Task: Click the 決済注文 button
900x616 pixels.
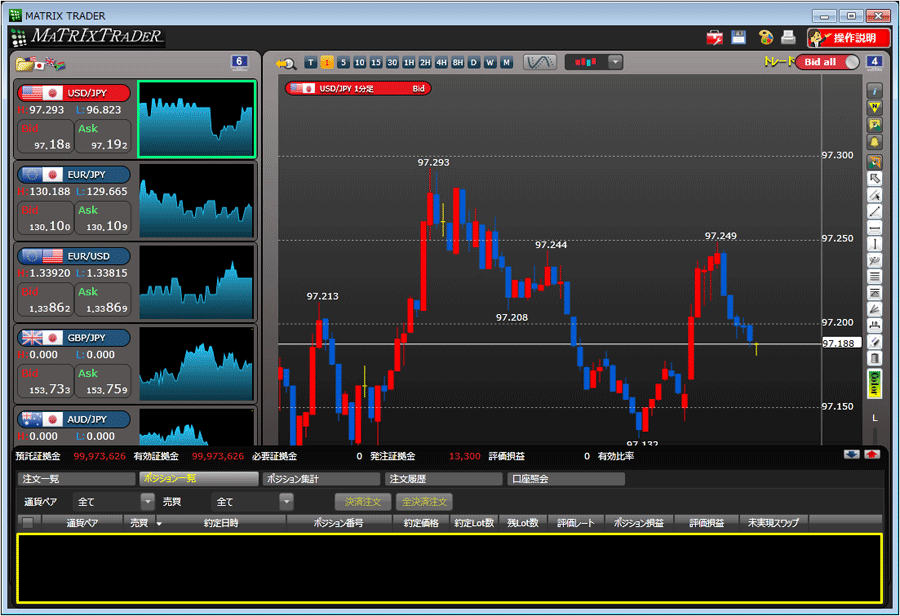Action: (x=363, y=502)
